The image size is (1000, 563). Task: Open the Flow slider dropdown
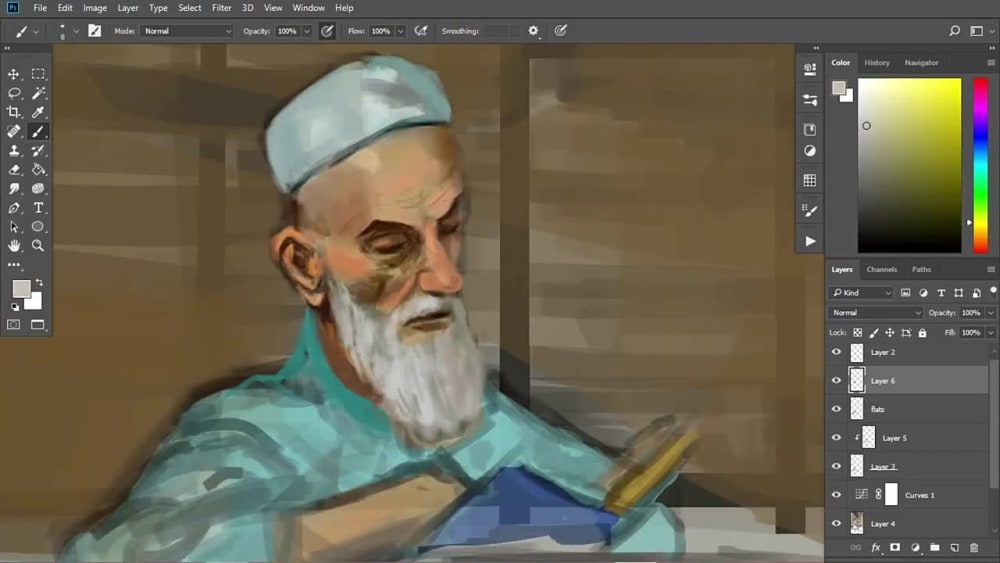pos(401,31)
